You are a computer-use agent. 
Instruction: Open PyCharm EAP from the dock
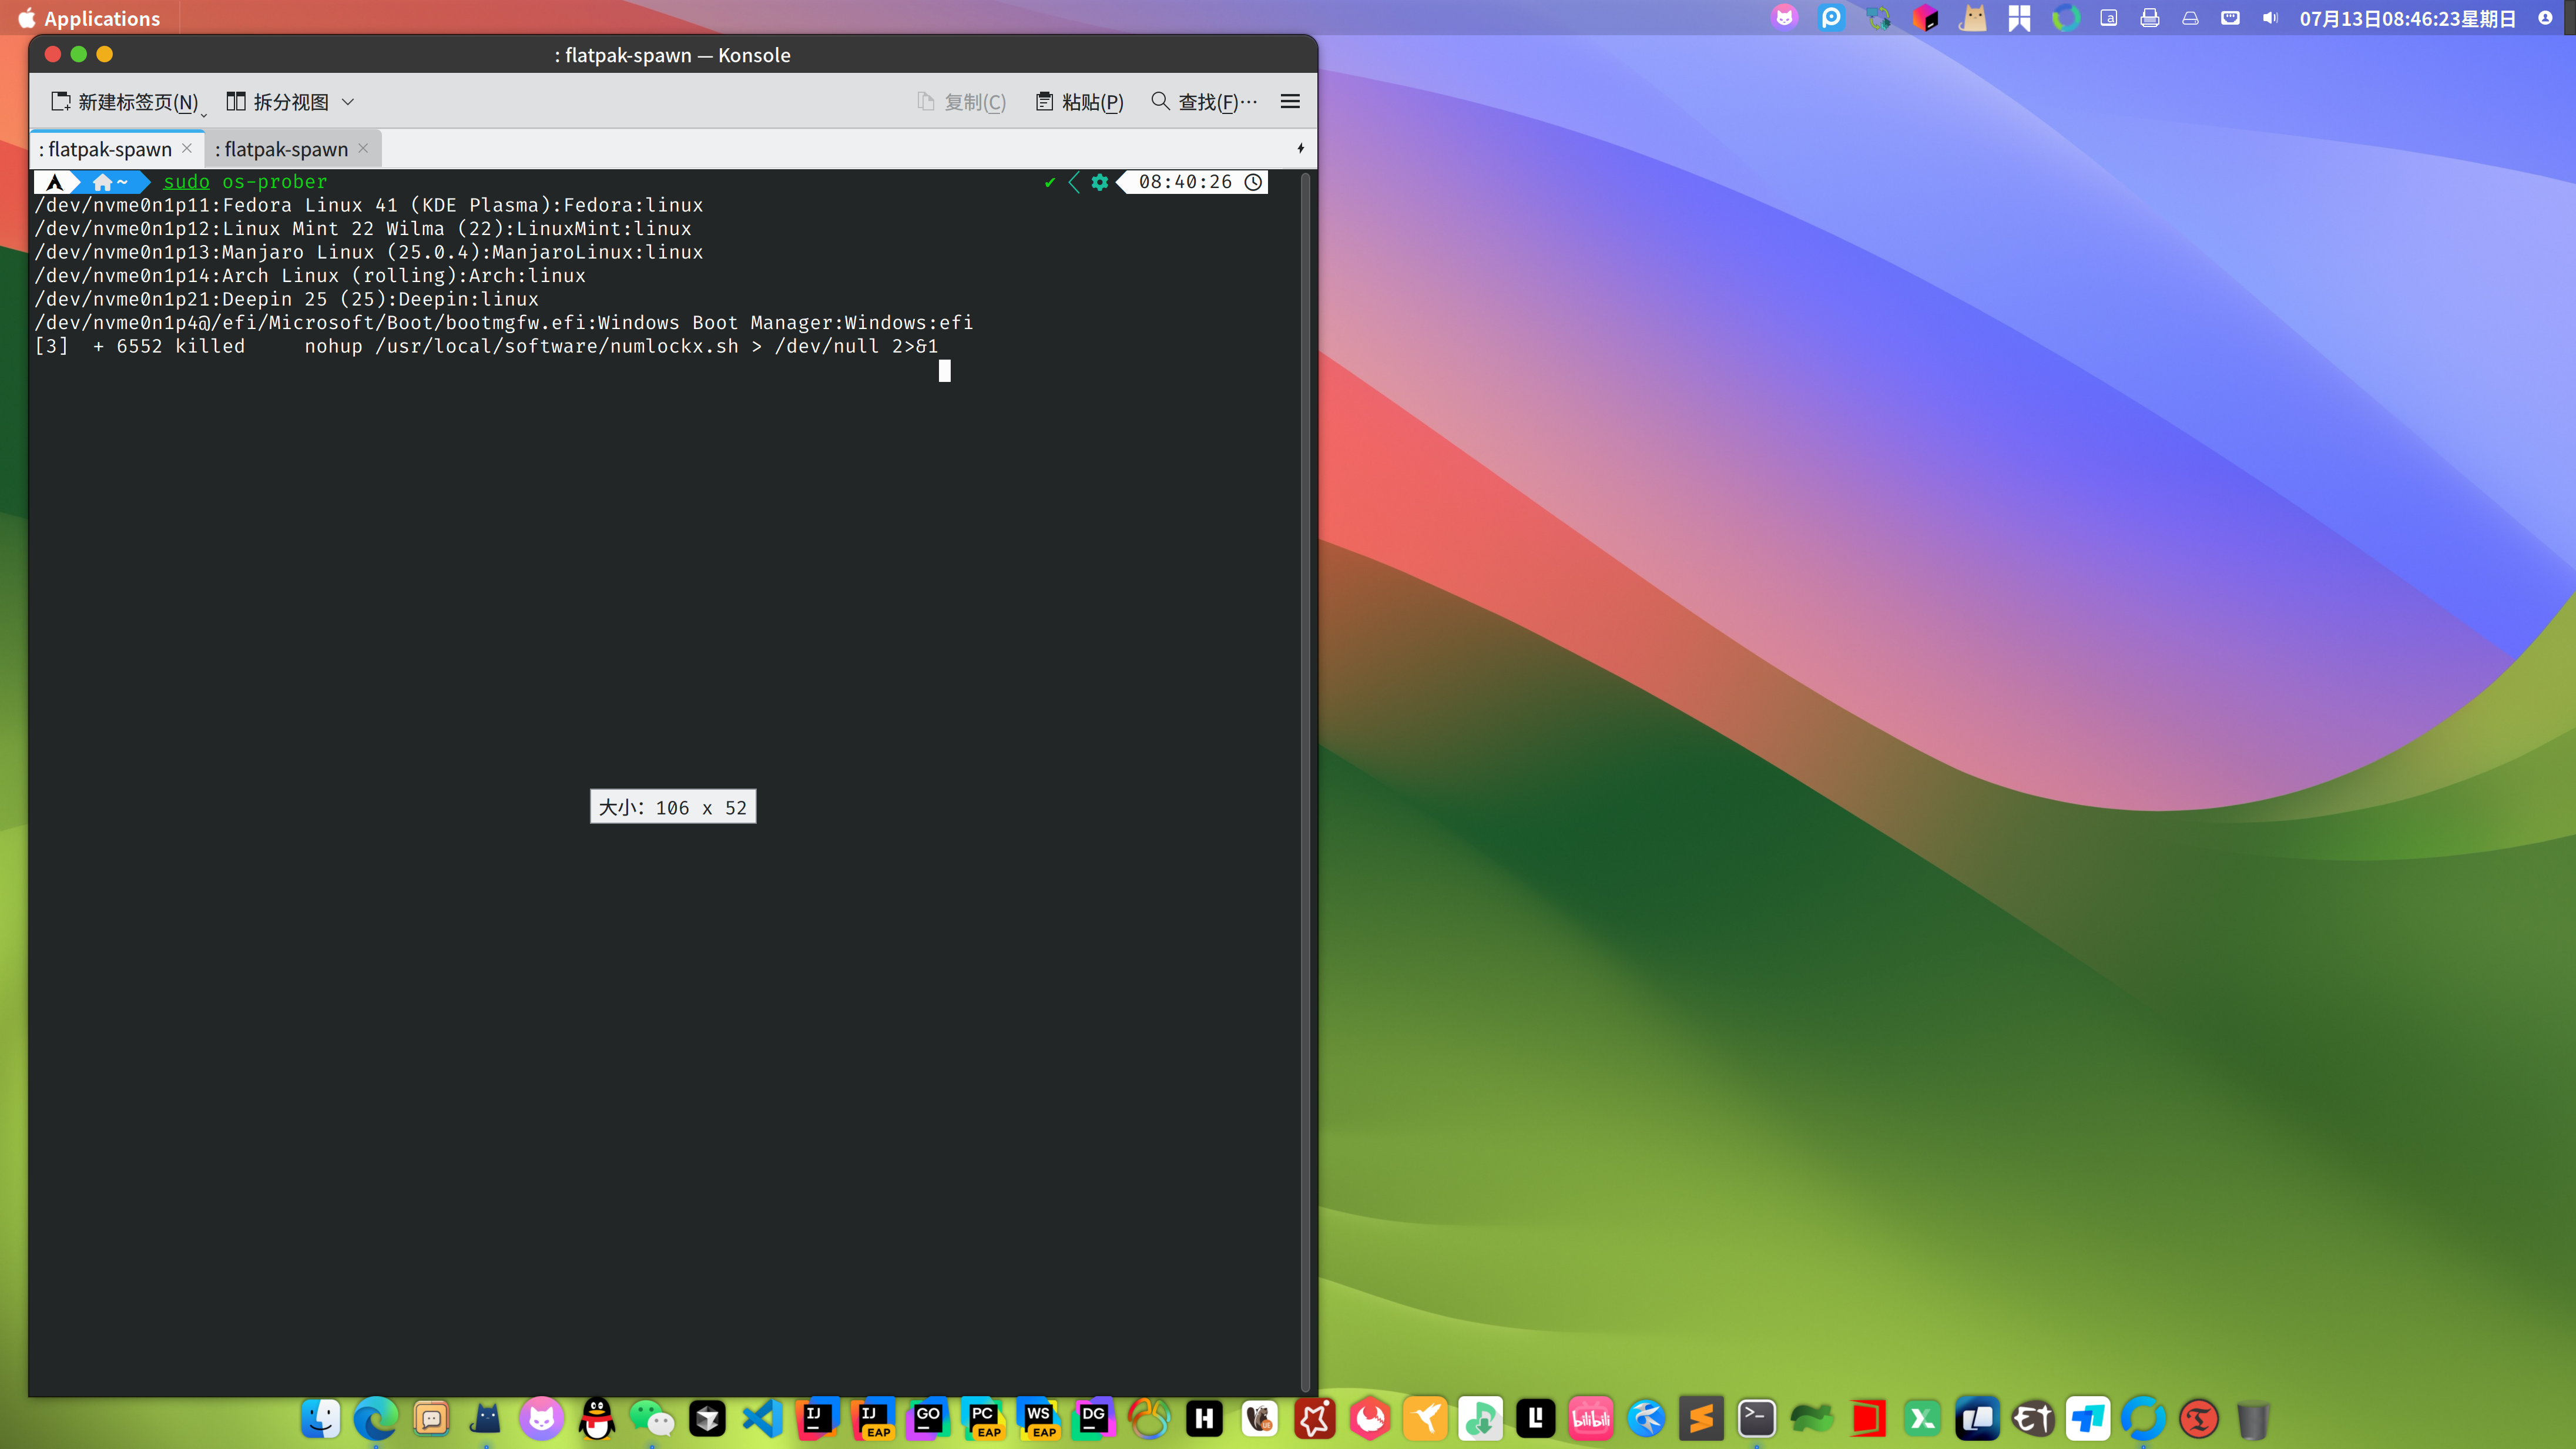coord(984,1418)
